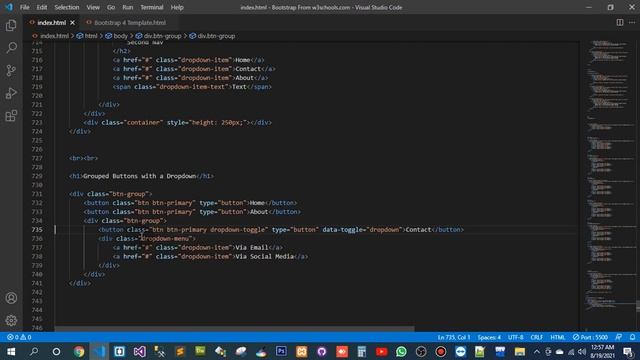Click line number 731 in the gutter
Screen dimensions: 640x360
(37, 194)
